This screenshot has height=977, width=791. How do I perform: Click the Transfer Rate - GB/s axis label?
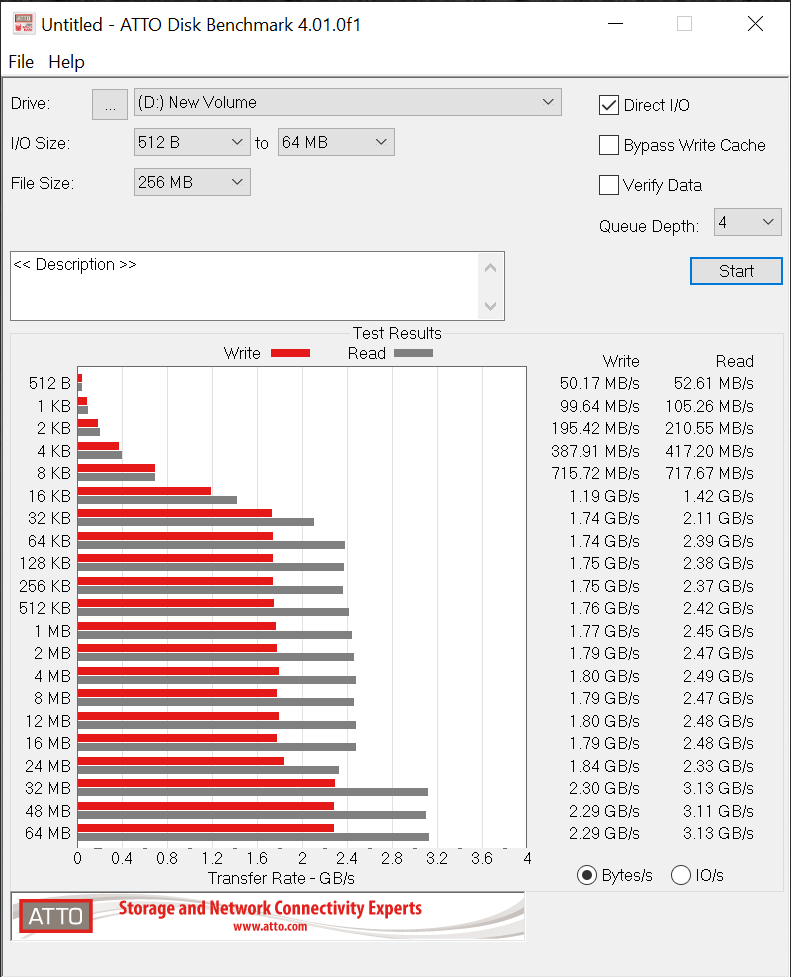(281, 879)
